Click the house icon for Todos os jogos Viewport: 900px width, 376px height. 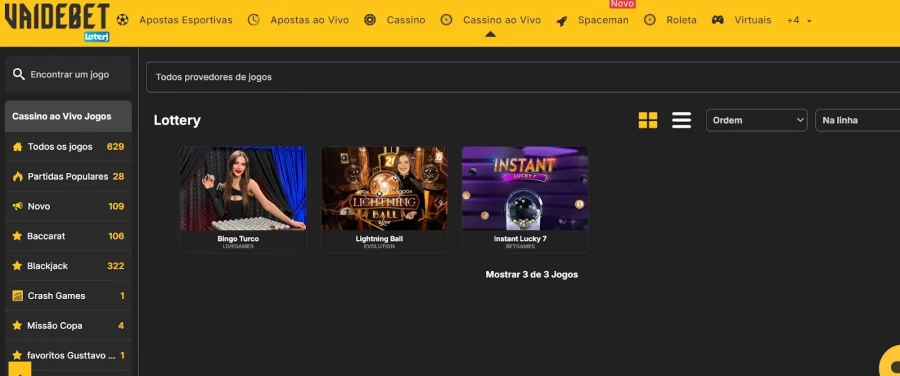(x=18, y=146)
